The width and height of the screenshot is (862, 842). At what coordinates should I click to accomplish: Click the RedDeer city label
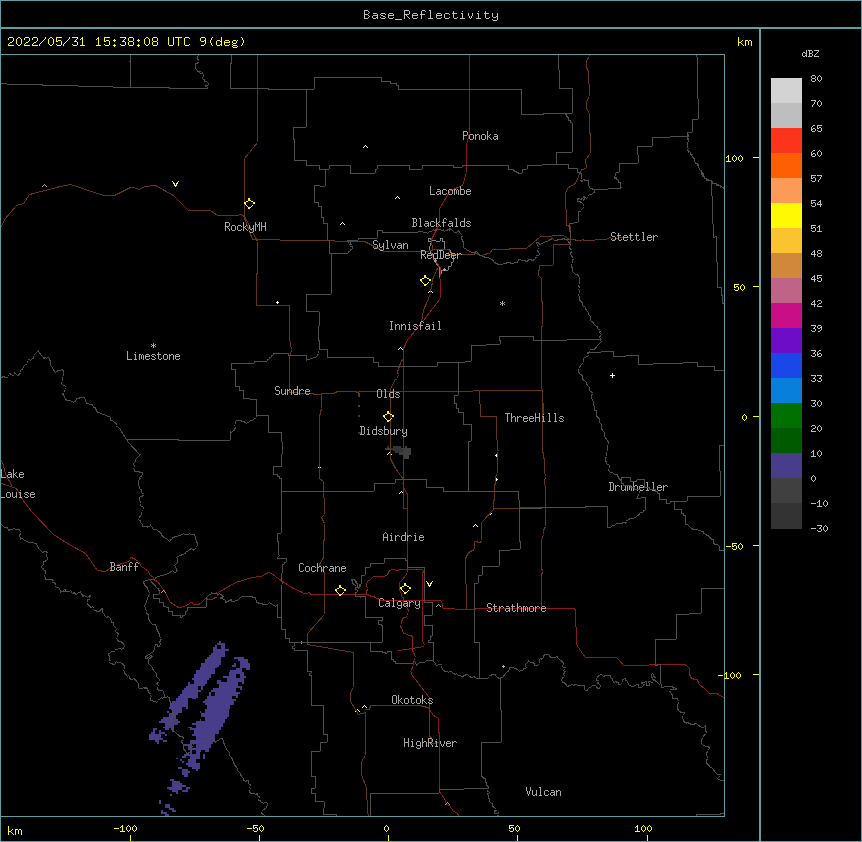pyautogui.click(x=441, y=255)
